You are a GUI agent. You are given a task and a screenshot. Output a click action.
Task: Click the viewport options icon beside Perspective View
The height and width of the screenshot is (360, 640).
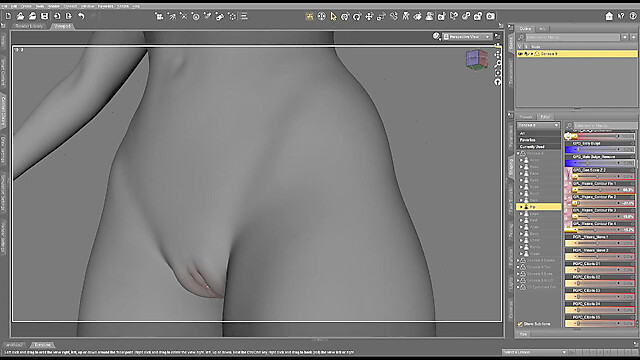click(x=498, y=37)
